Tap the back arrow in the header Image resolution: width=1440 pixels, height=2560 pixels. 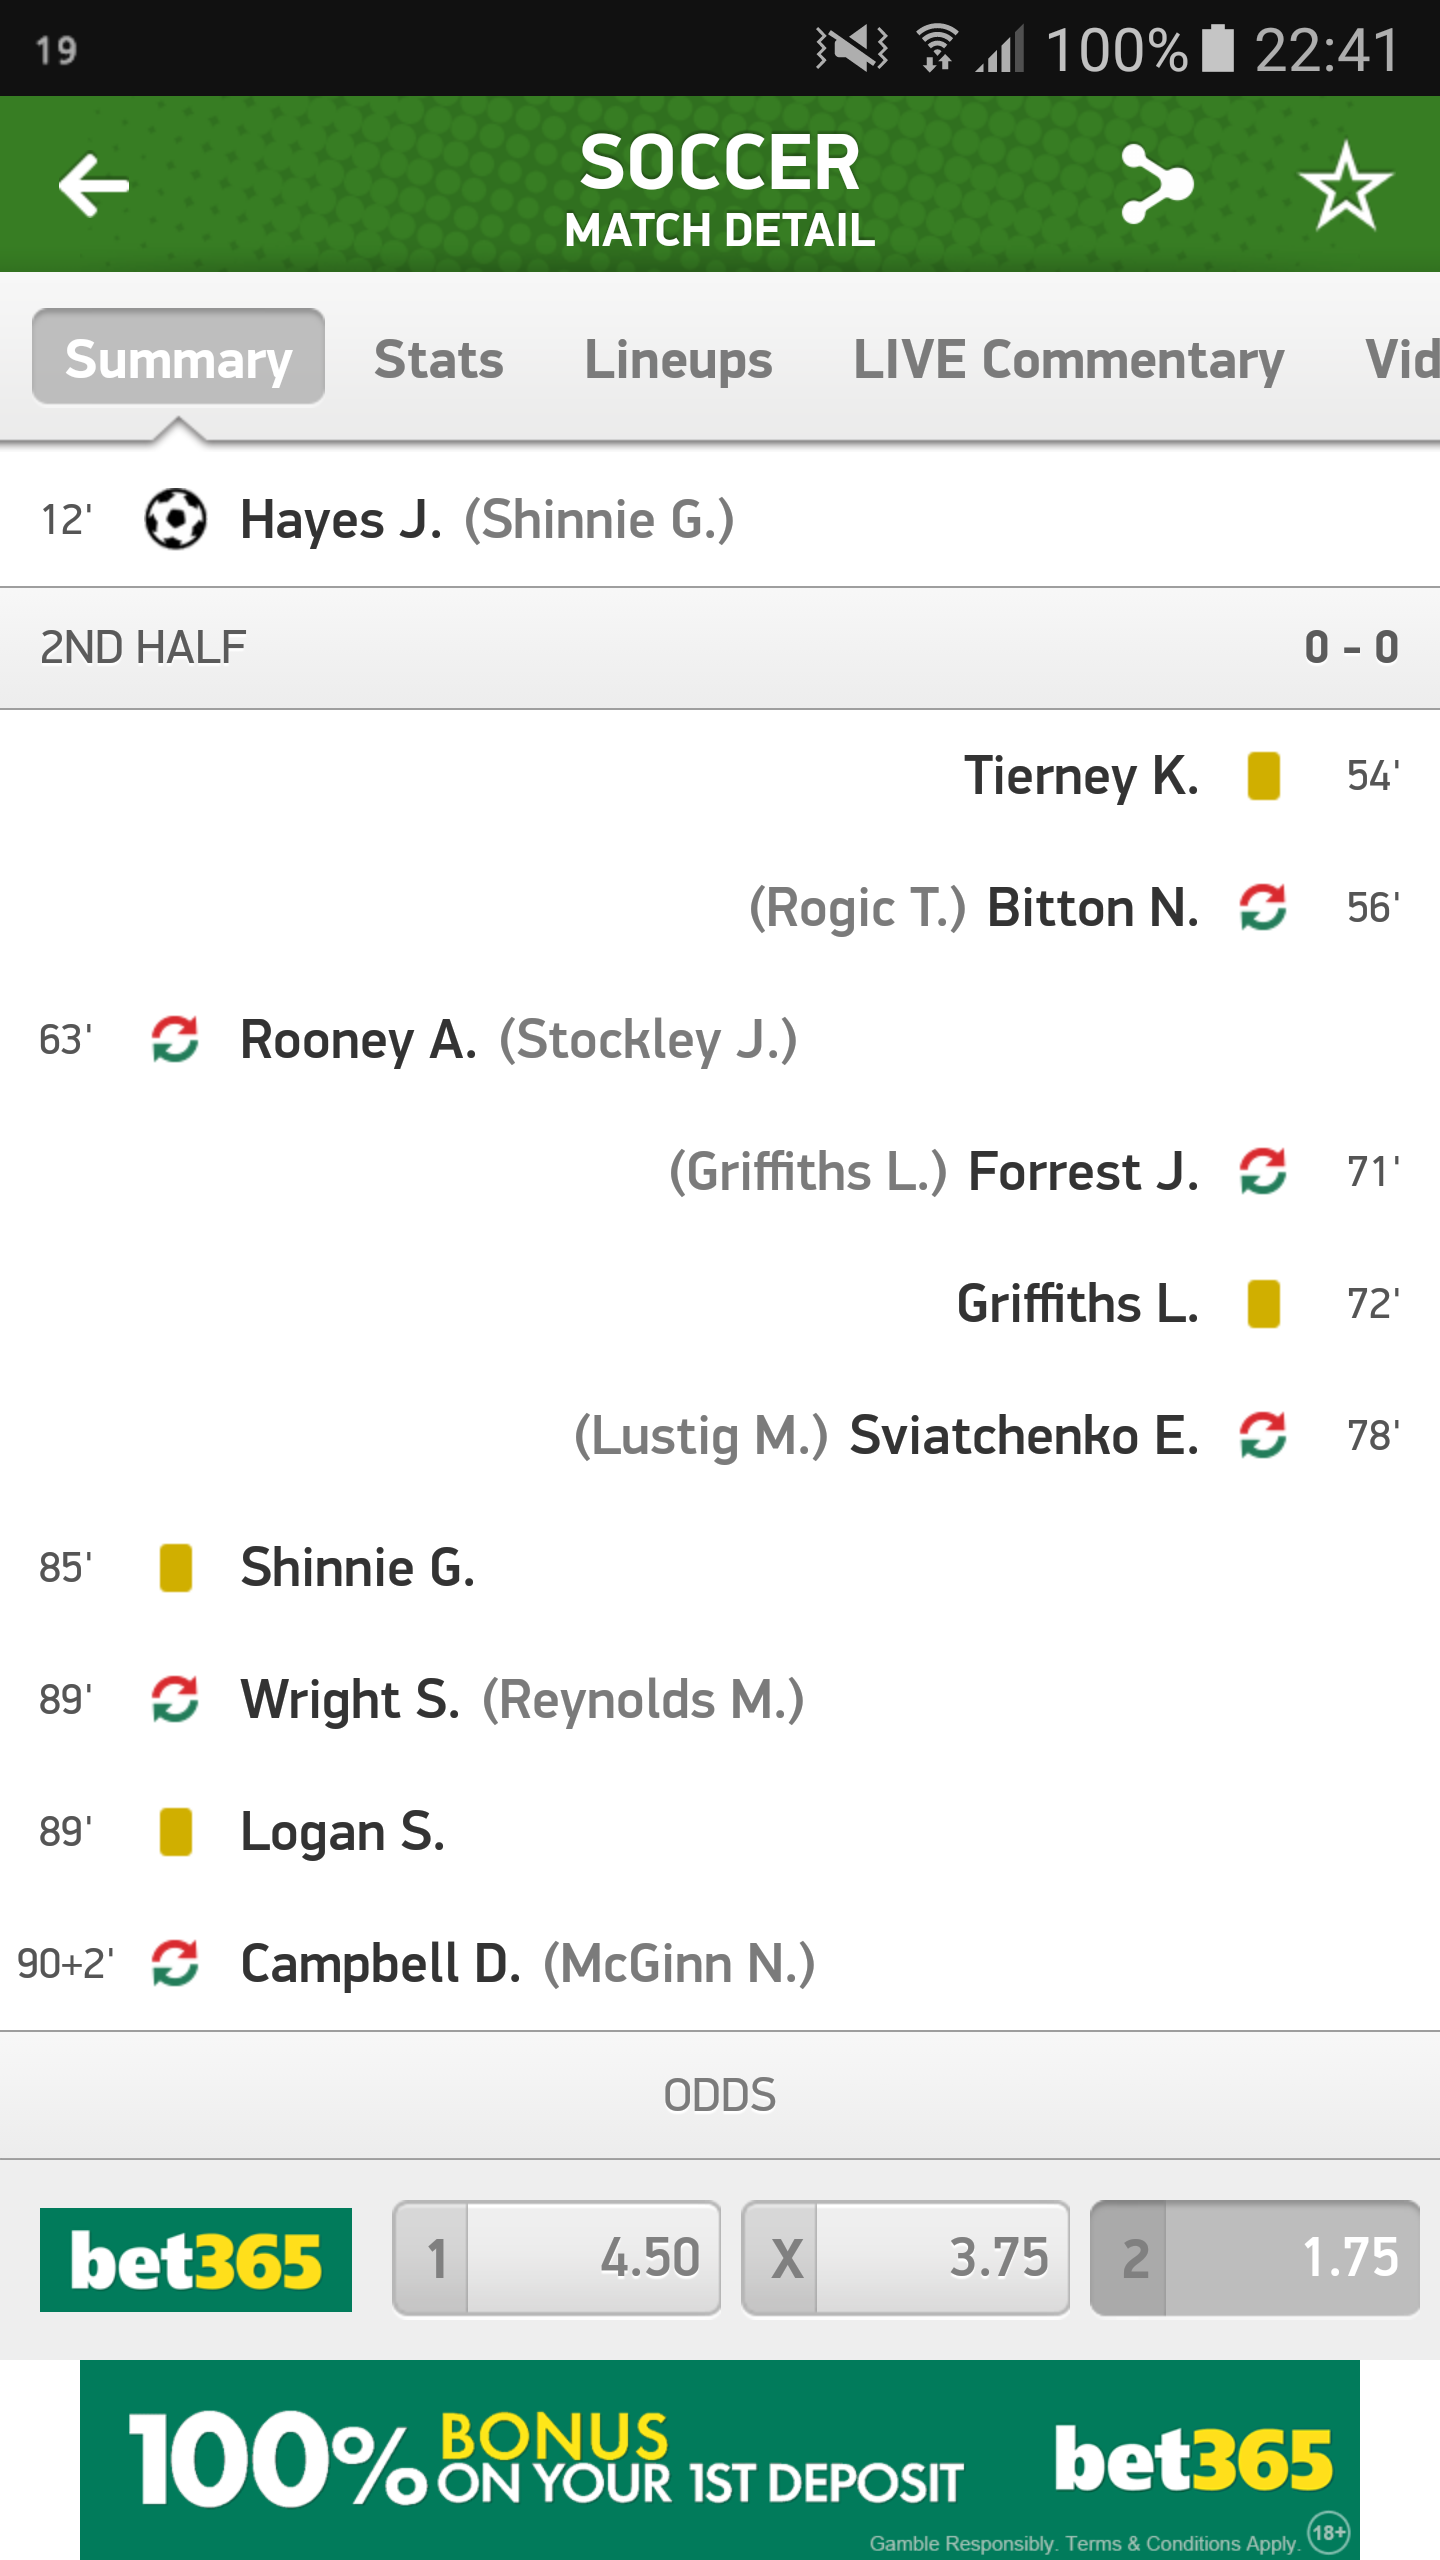[94, 185]
